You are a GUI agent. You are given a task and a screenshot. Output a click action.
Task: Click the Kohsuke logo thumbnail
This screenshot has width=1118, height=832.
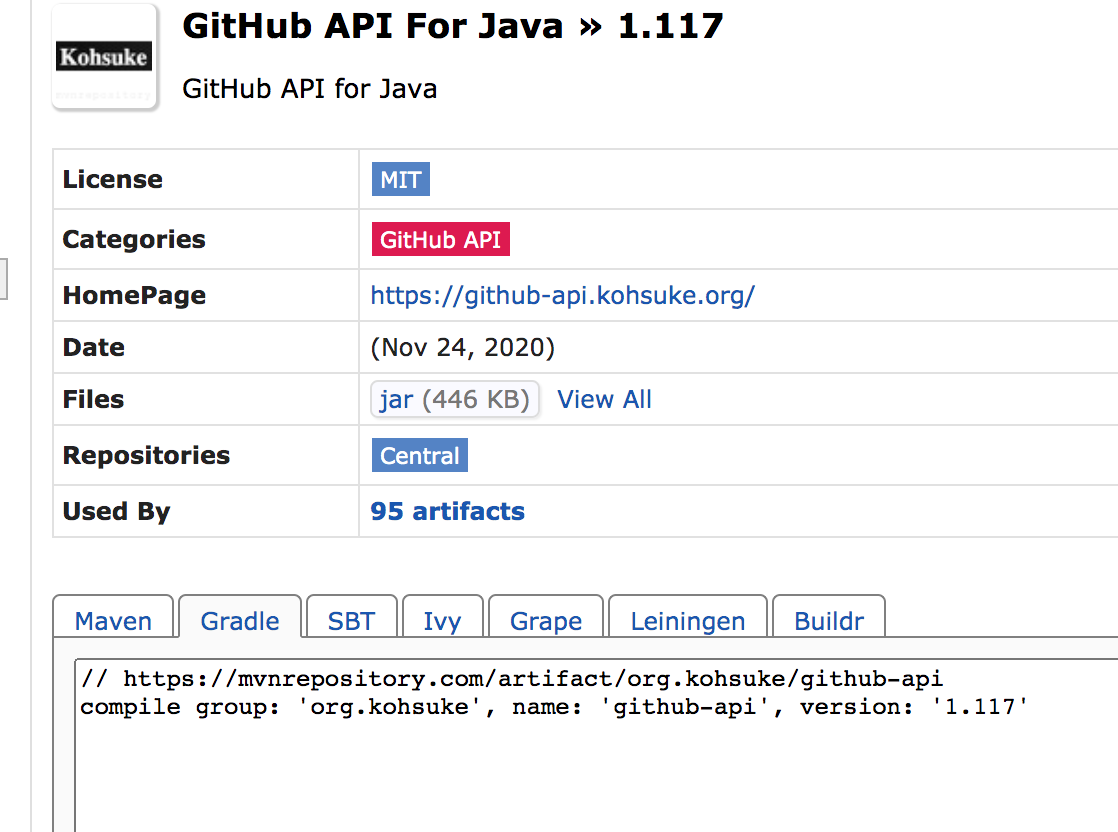pyautogui.click(x=104, y=57)
